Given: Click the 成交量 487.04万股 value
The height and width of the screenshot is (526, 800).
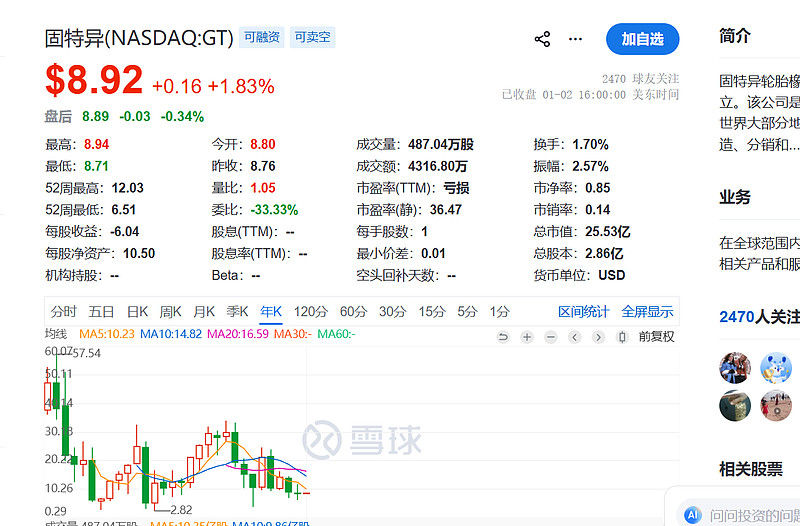Looking at the screenshot, I should [x=441, y=144].
